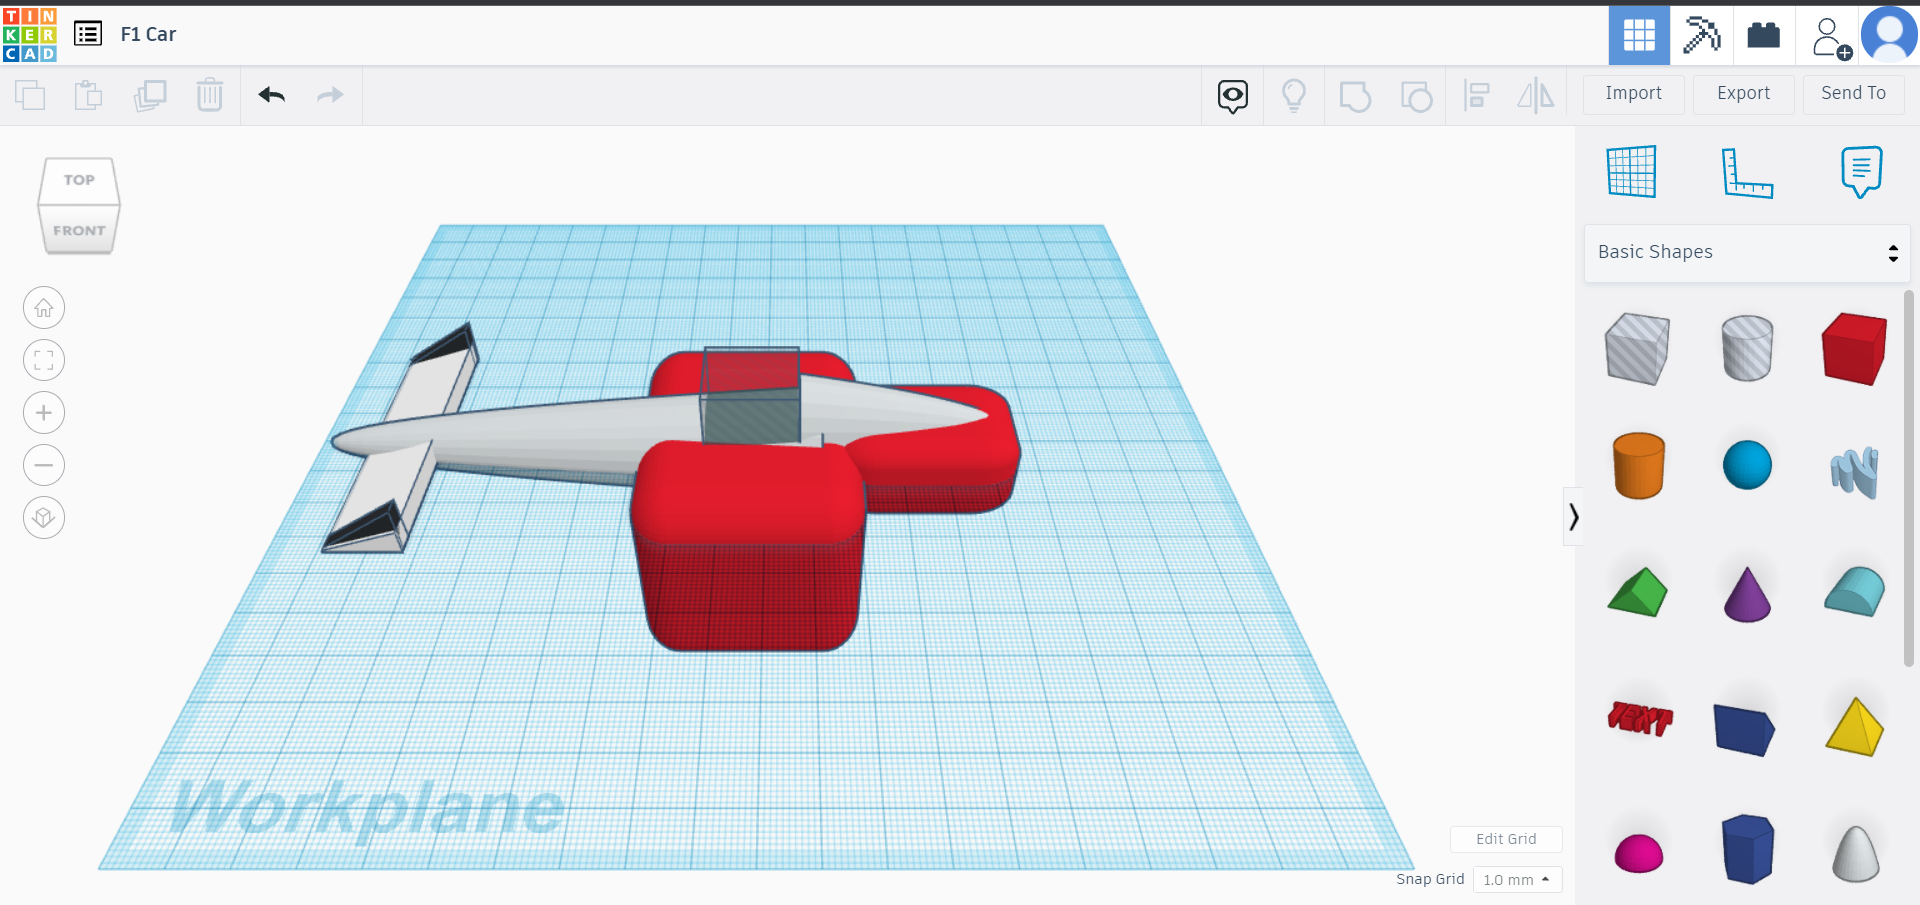Pick the orange Cylinder shape
Viewport: 1920px width, 905px height.
click(1639, 466)
